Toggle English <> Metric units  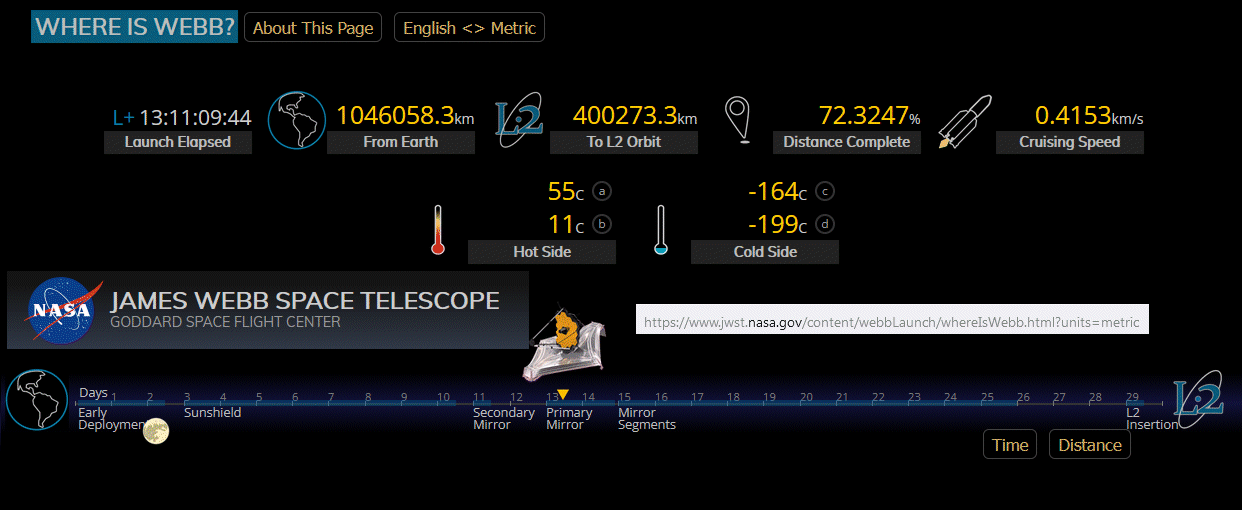[x=469, y=28]
